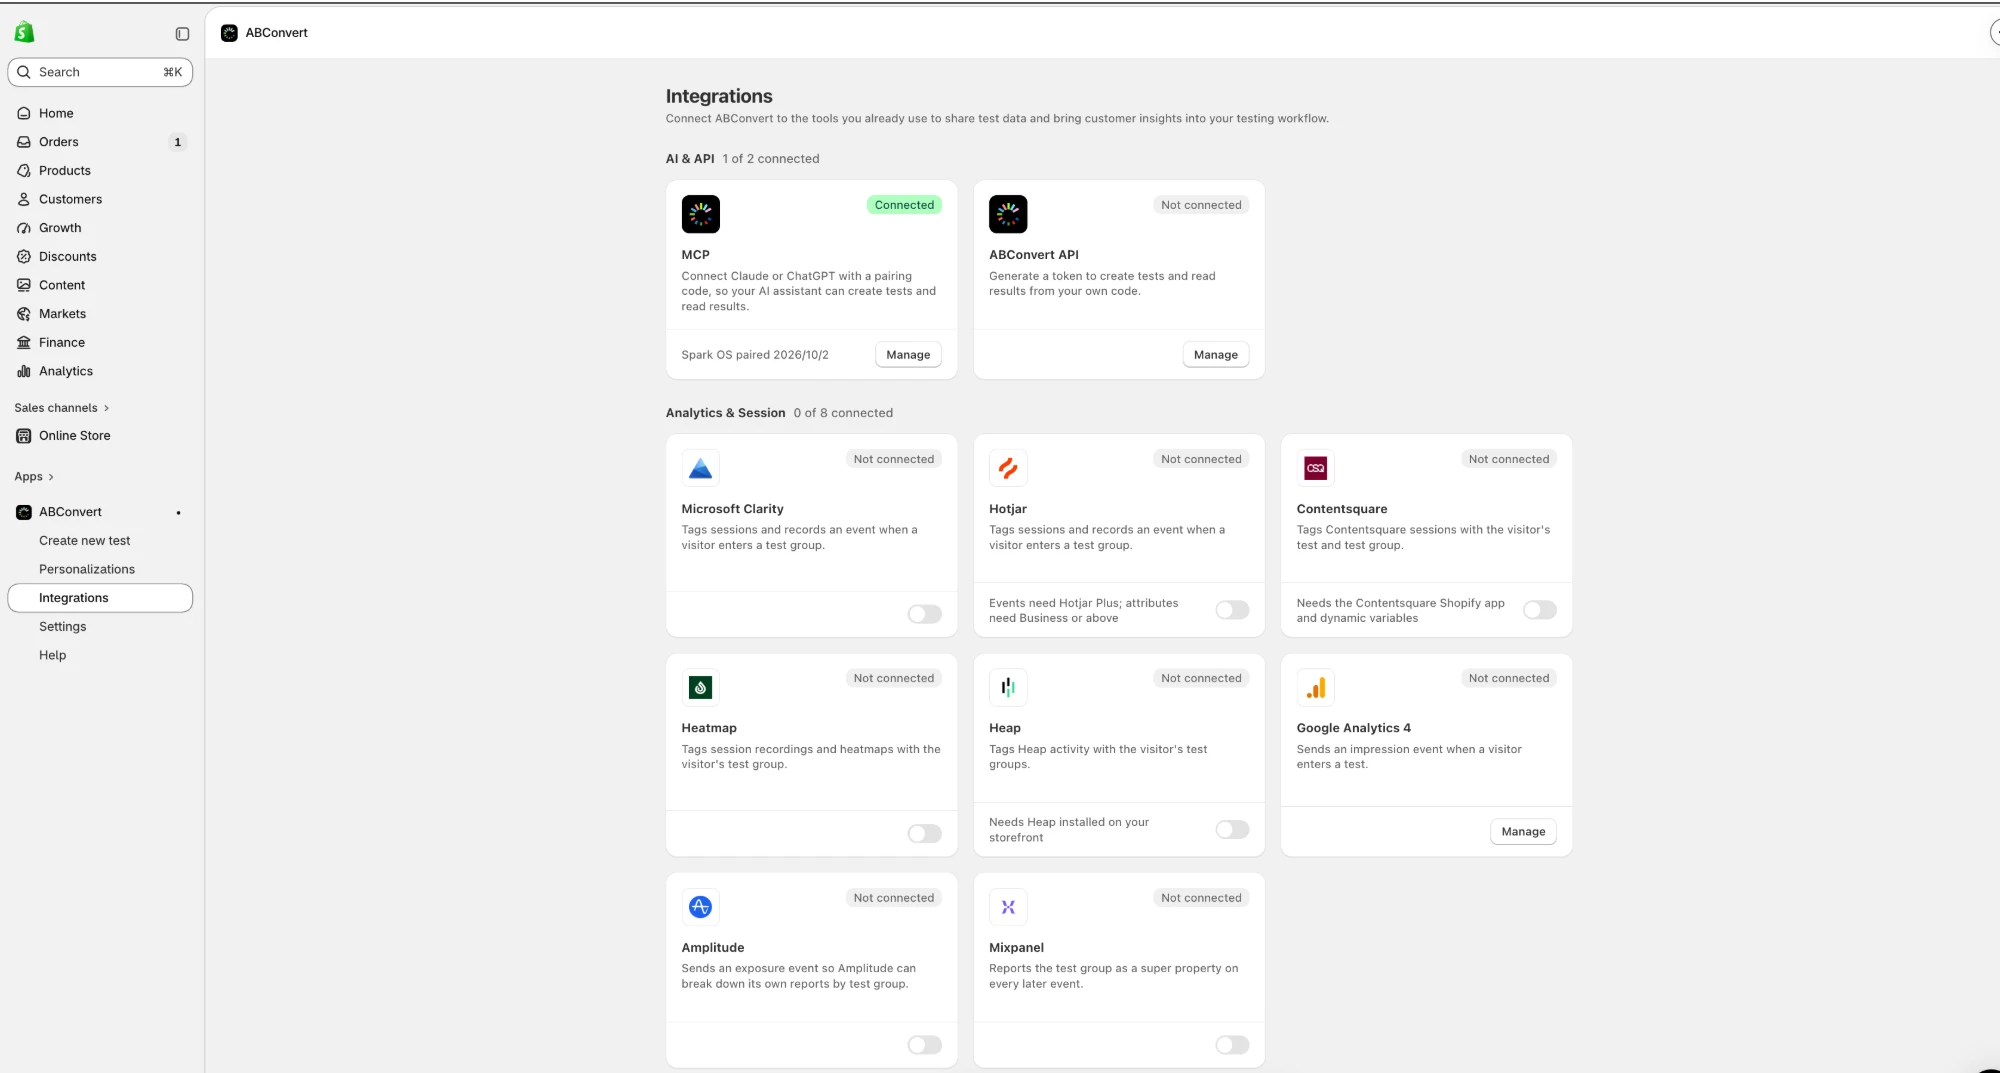Expand the Apps section
This screenshot has width=2000, height=1073.
point(34,477)
